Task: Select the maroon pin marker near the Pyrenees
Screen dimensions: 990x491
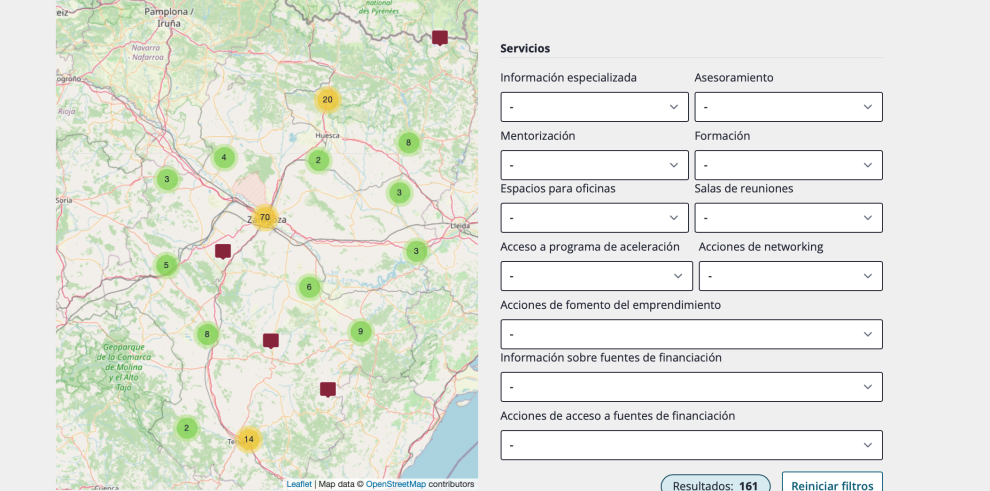Action: coord(440,38)
